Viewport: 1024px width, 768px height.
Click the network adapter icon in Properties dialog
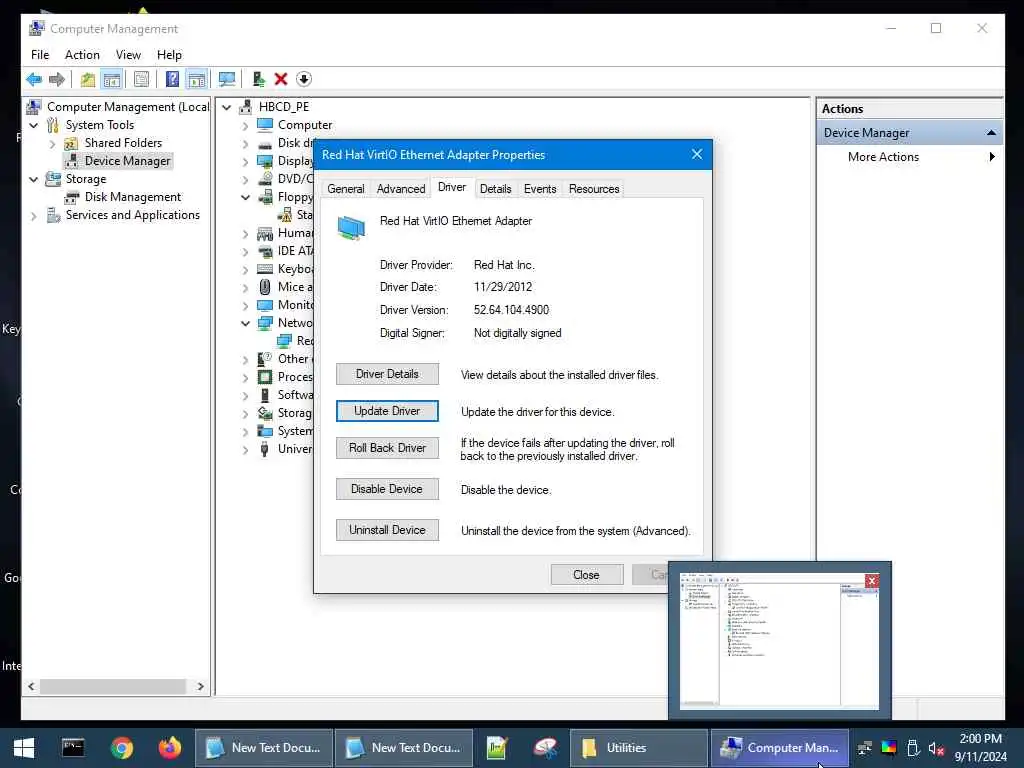pyautogui.click(x=351, y=229)
